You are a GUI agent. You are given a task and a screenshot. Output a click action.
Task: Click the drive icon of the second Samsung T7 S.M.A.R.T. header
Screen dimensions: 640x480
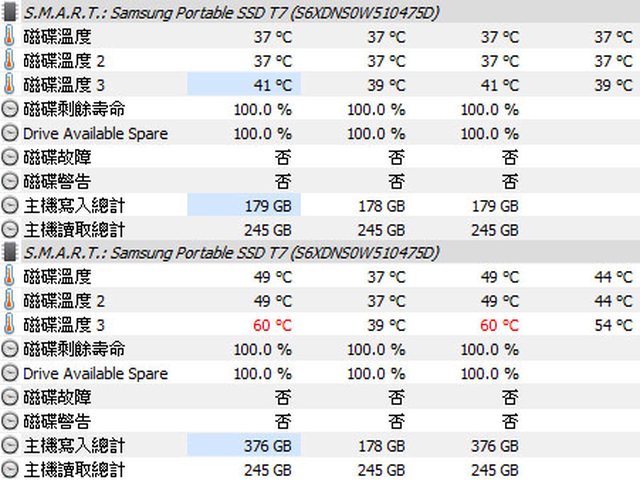point(10,253)
